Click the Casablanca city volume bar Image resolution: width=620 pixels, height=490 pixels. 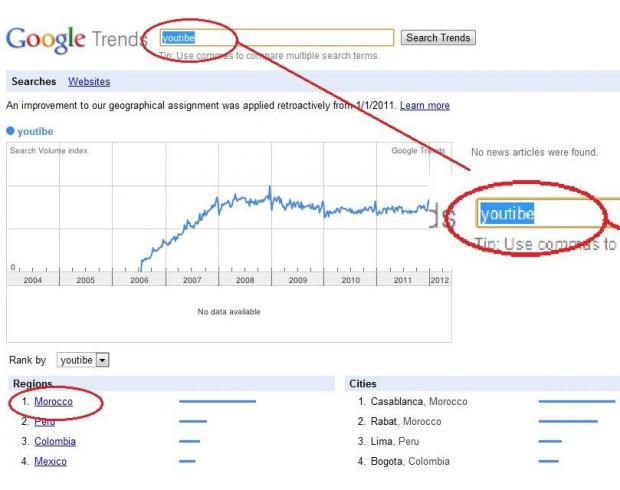click(577, 401)
